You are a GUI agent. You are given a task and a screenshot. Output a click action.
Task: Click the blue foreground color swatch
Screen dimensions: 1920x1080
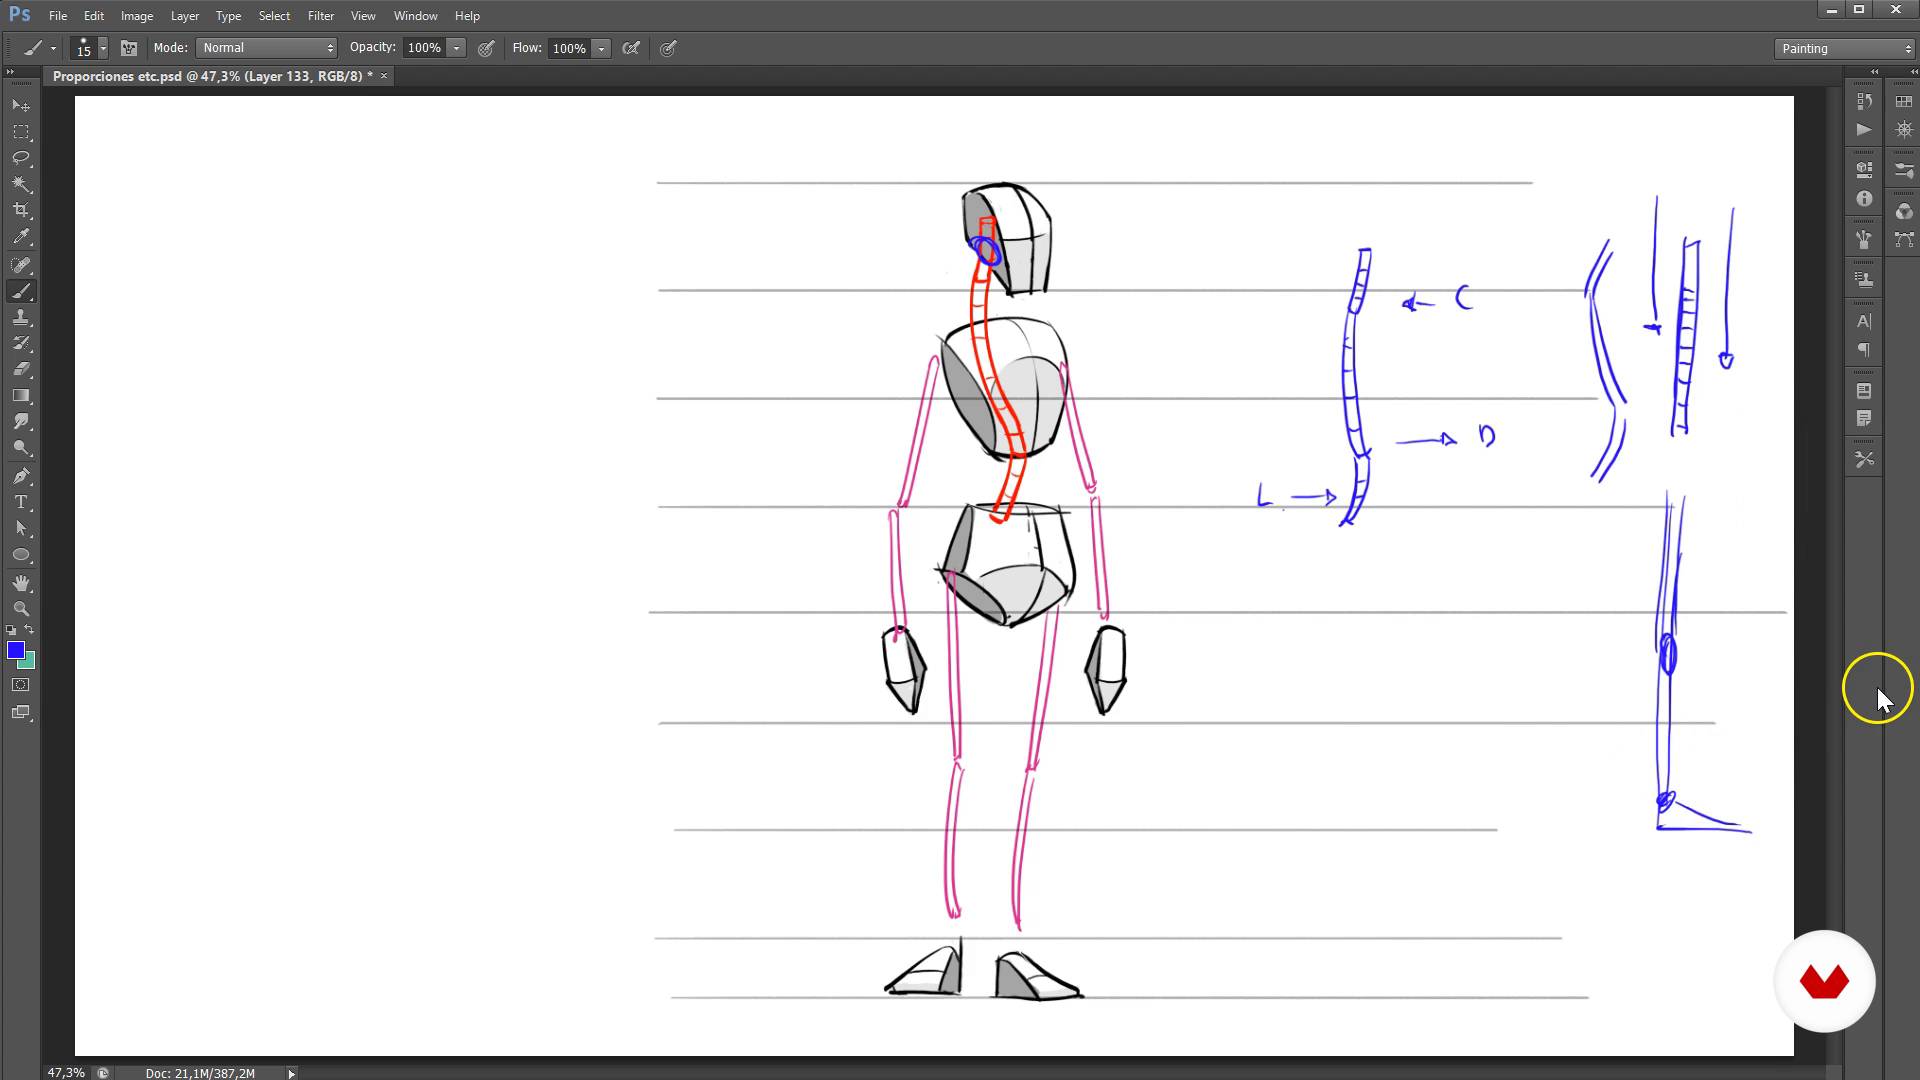tap(14, 650)
